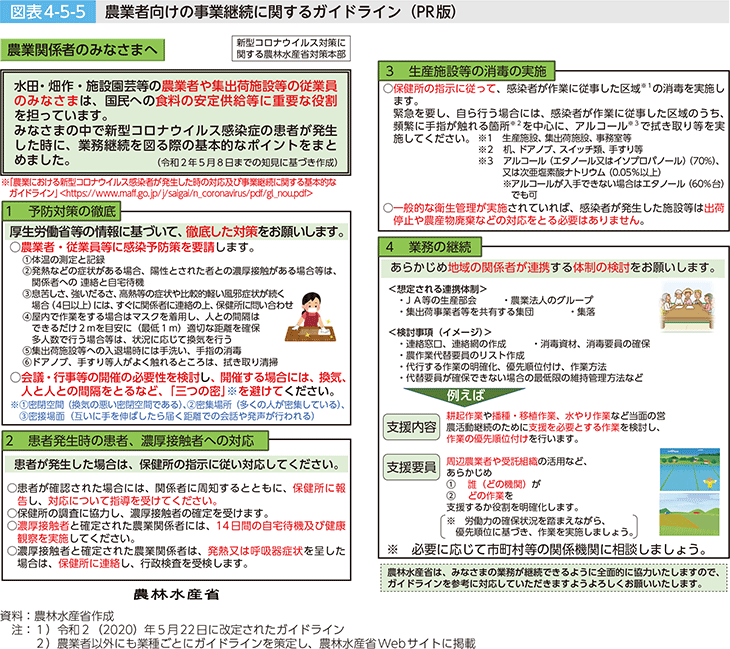Click the rice paddy field illustration

[690, 469]
